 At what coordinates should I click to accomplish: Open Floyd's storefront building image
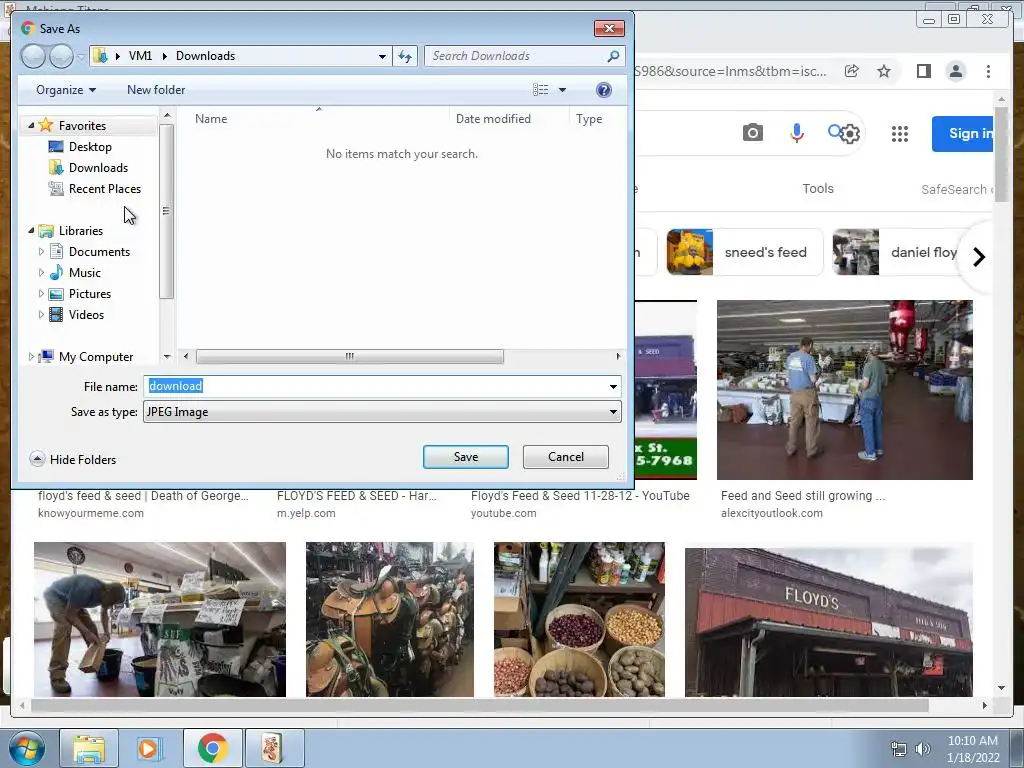(x=829, y=622)
